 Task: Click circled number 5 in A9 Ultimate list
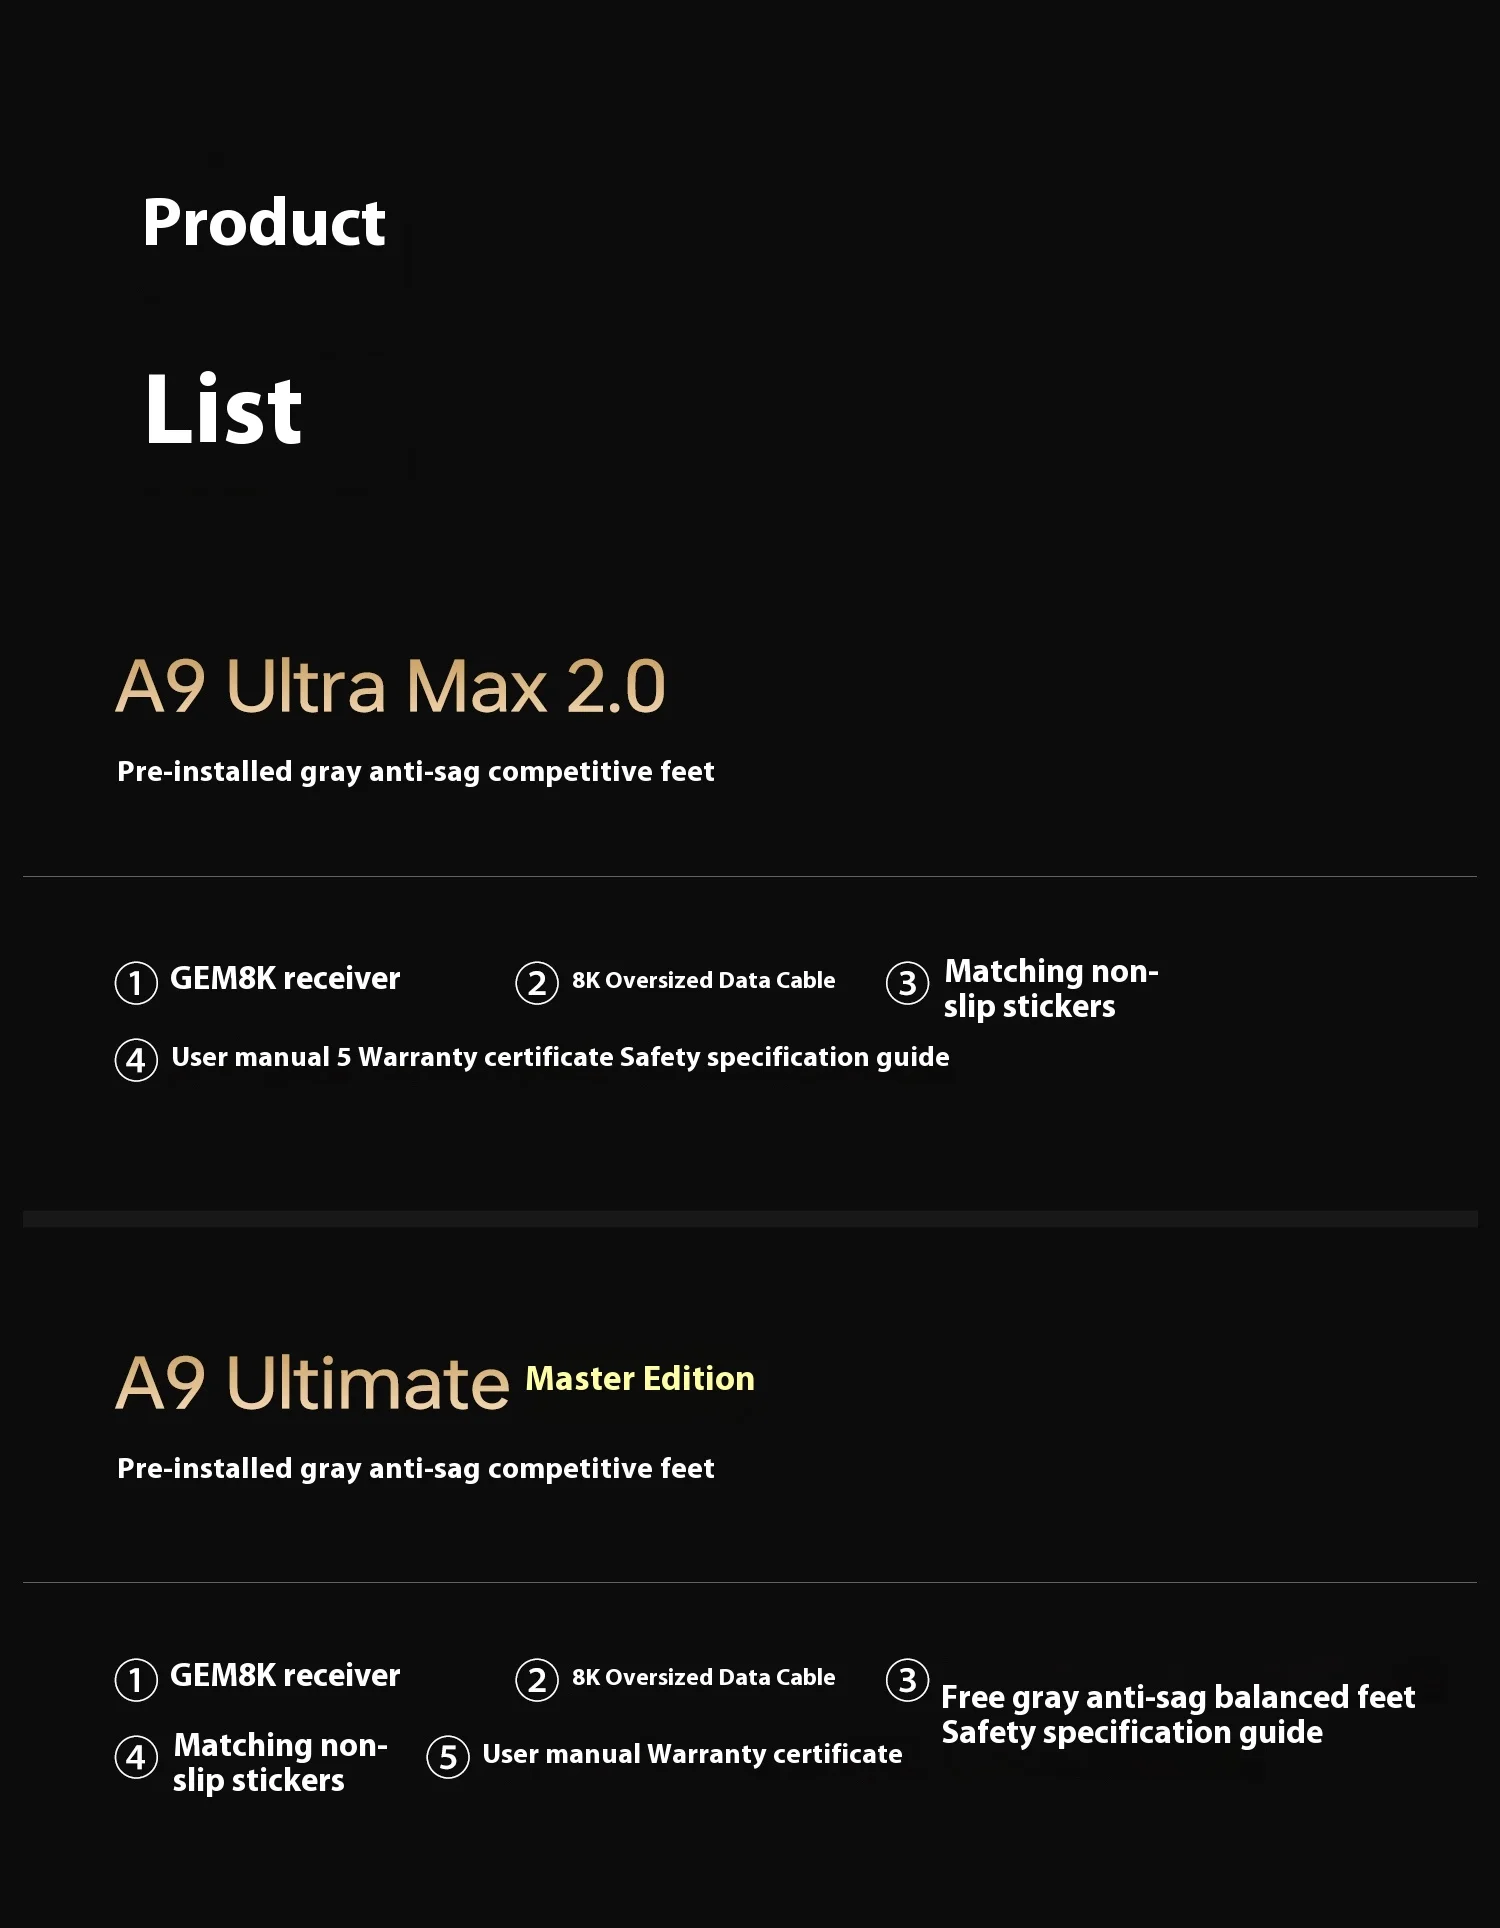point(448,1757)
